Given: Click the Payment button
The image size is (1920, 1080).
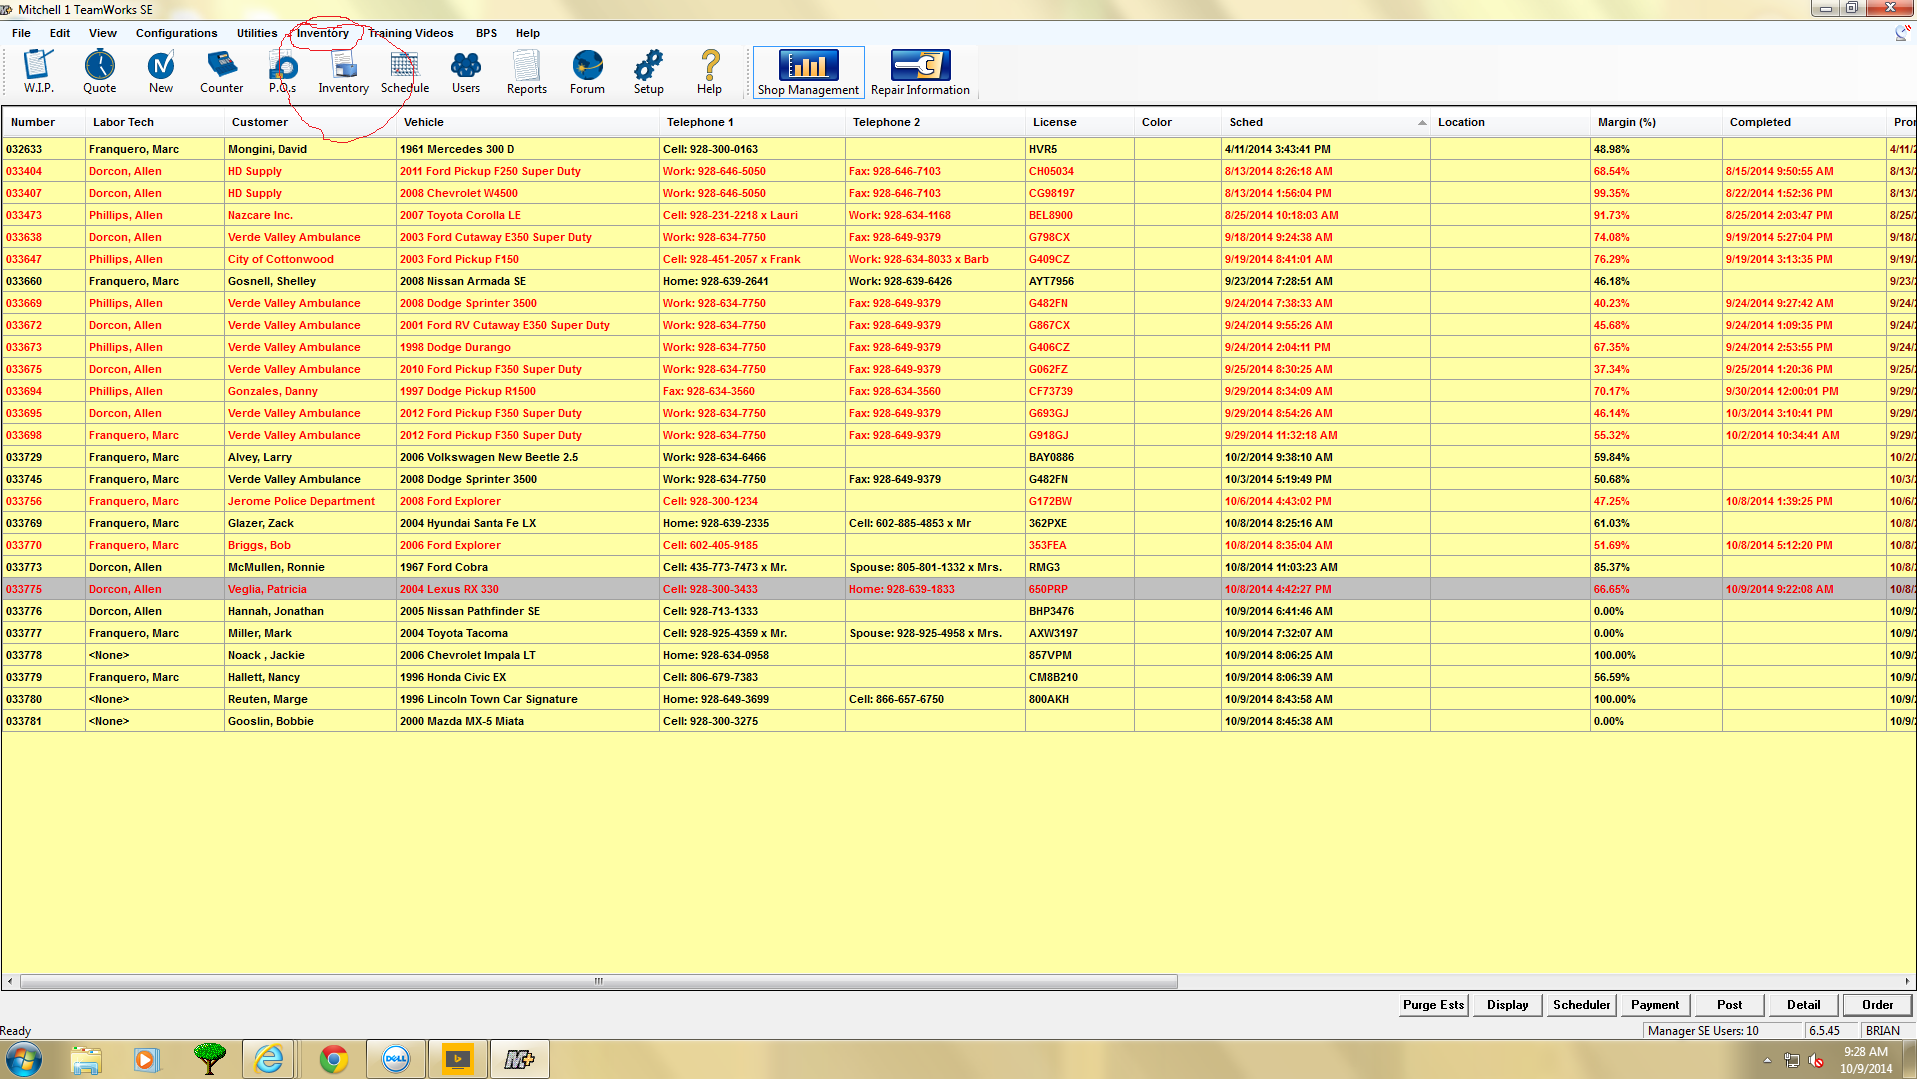Looking at the screenshot, I should click(1655, 1005).
